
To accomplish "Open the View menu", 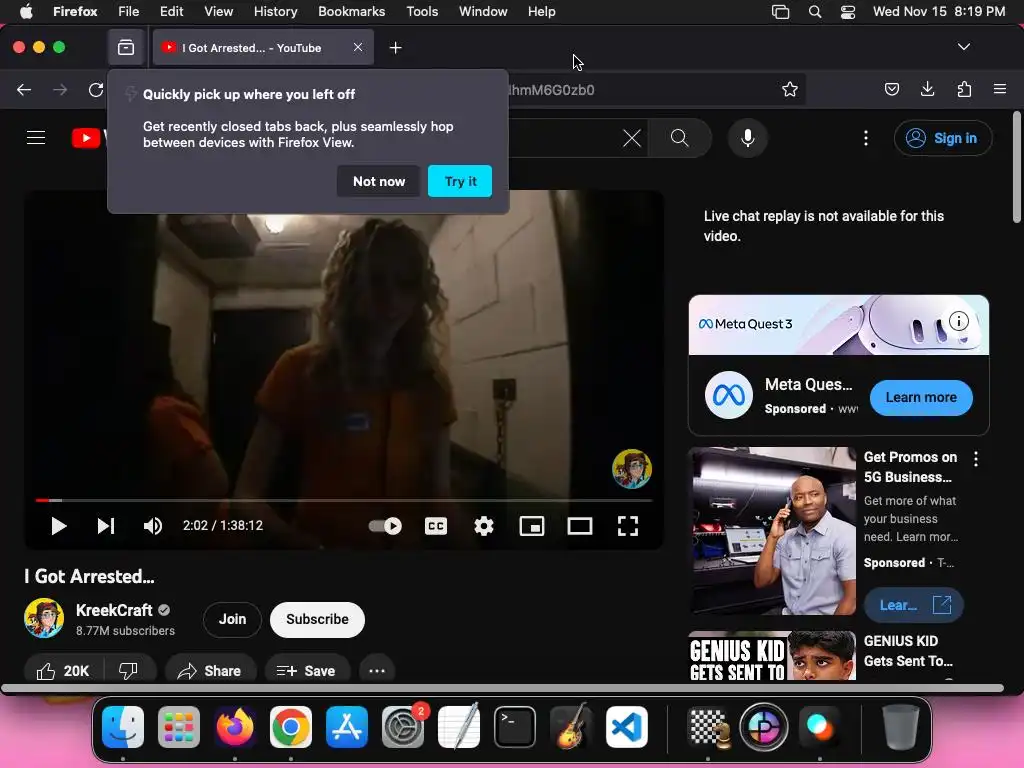I will coord(218,11).
